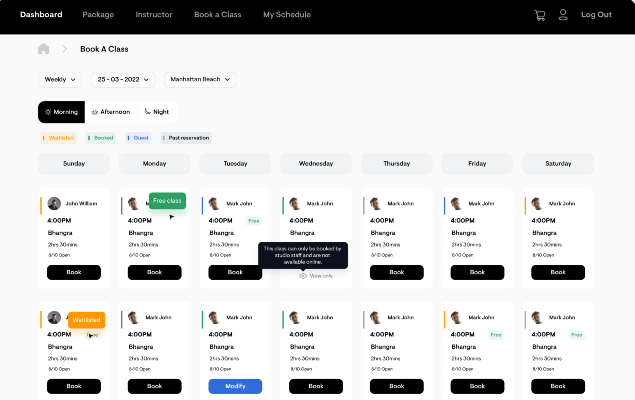Open the shopping cart icon

pyautogui.click(x=539, y=15)
